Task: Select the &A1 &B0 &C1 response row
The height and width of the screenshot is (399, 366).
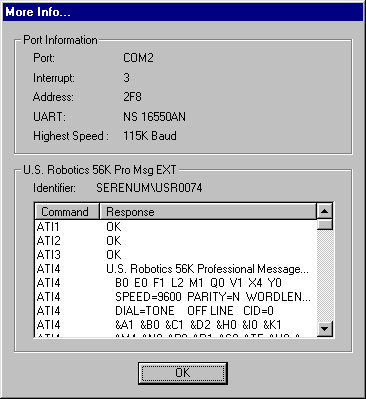Action: point(175,325)
